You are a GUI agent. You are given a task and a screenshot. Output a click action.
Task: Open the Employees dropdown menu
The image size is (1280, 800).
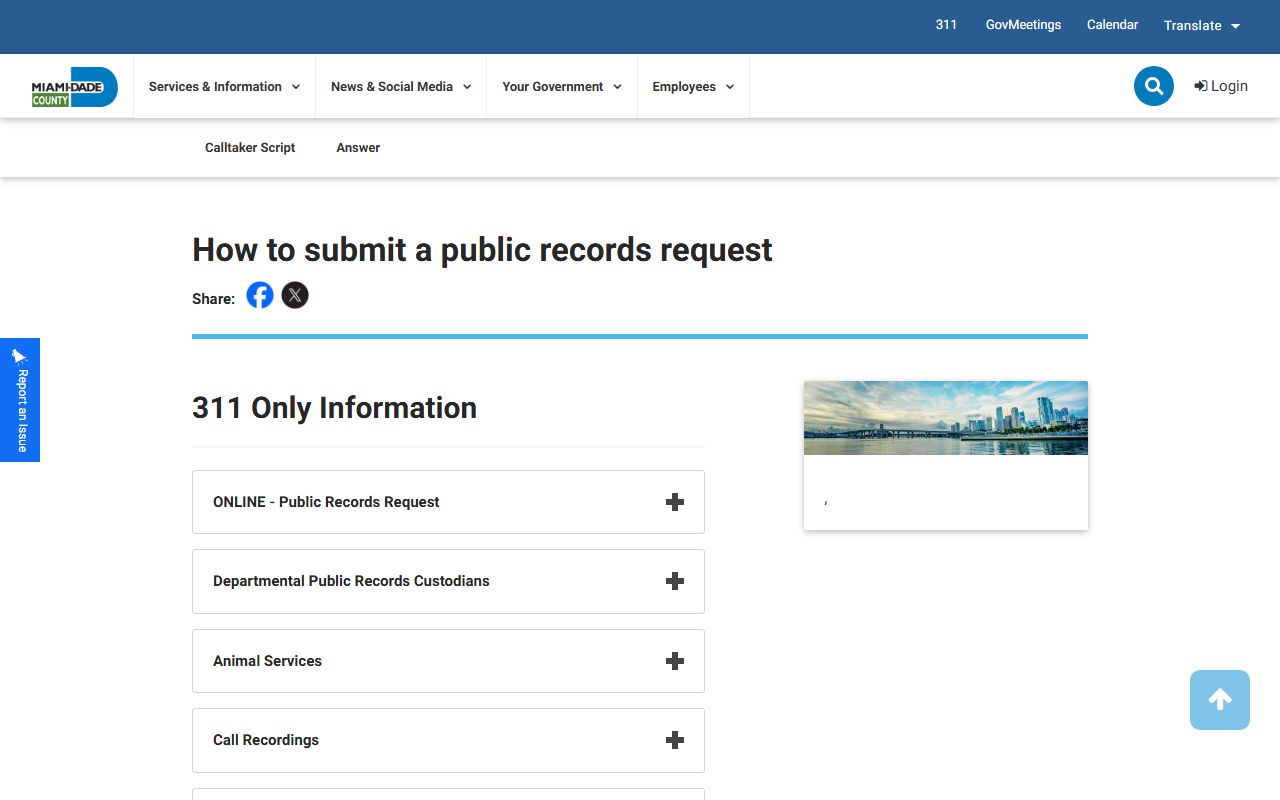click(693, 87)
